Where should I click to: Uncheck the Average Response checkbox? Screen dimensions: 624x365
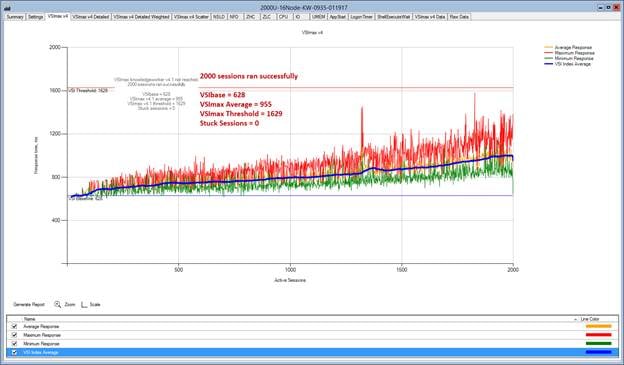click(15, 326)
